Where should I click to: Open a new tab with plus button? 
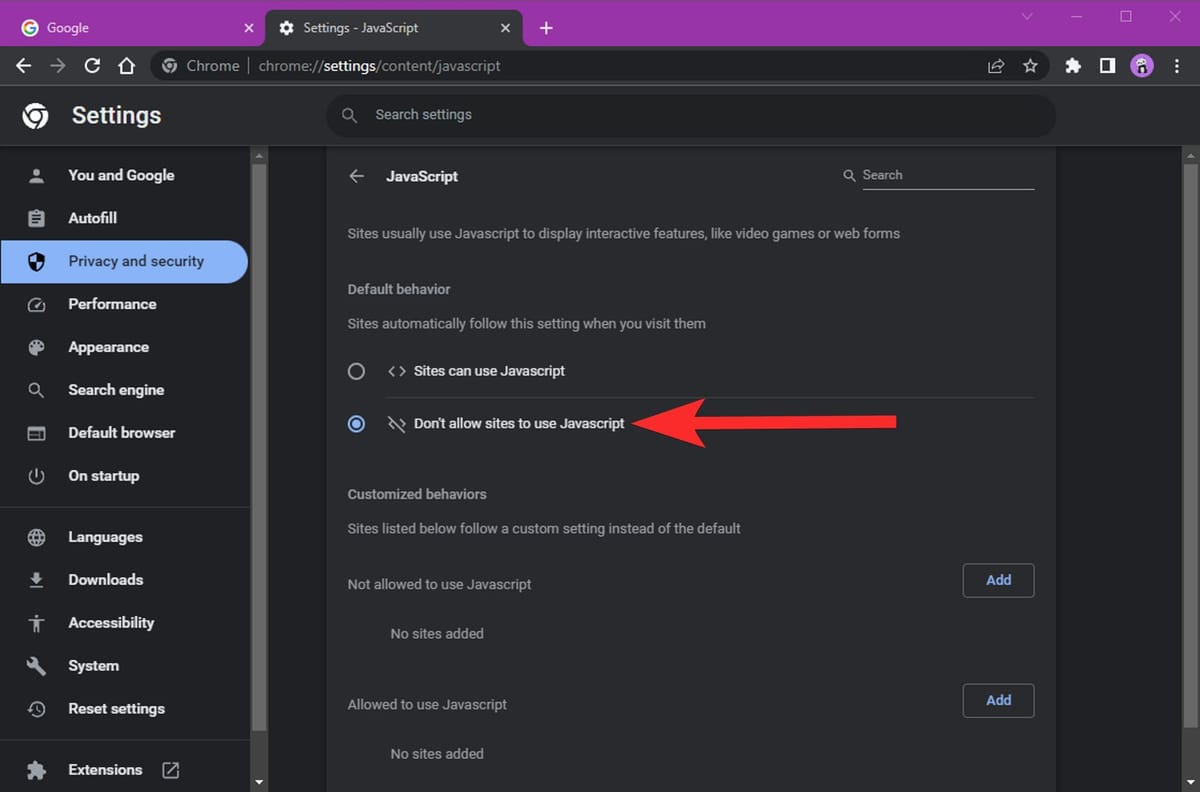point(545,27)
